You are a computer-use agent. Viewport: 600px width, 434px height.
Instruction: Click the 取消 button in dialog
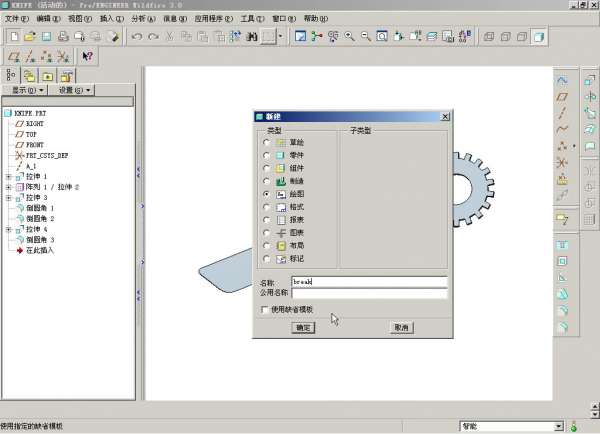(401, 328)
